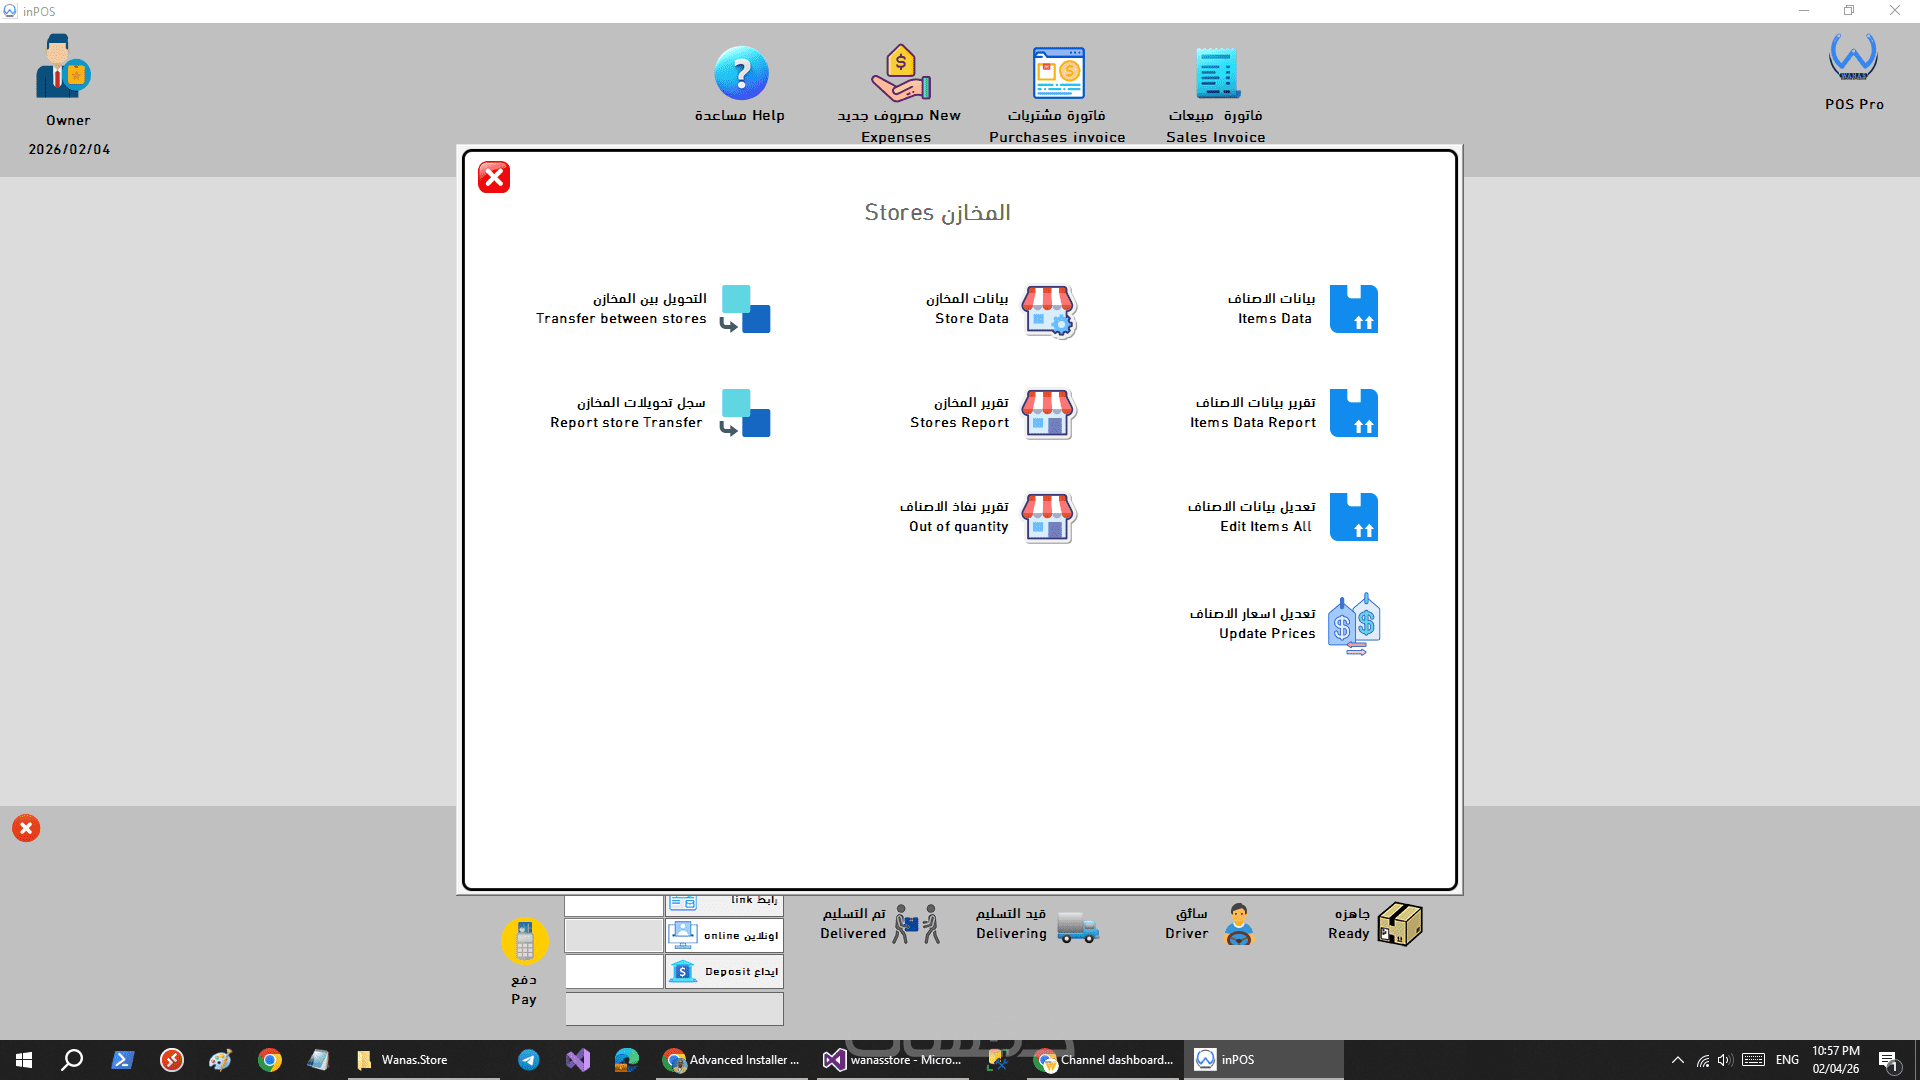The image size is (1920, 1080).
Task: Click the red X at bottom left
Action: pyautogui.click(x=26, y=828)
